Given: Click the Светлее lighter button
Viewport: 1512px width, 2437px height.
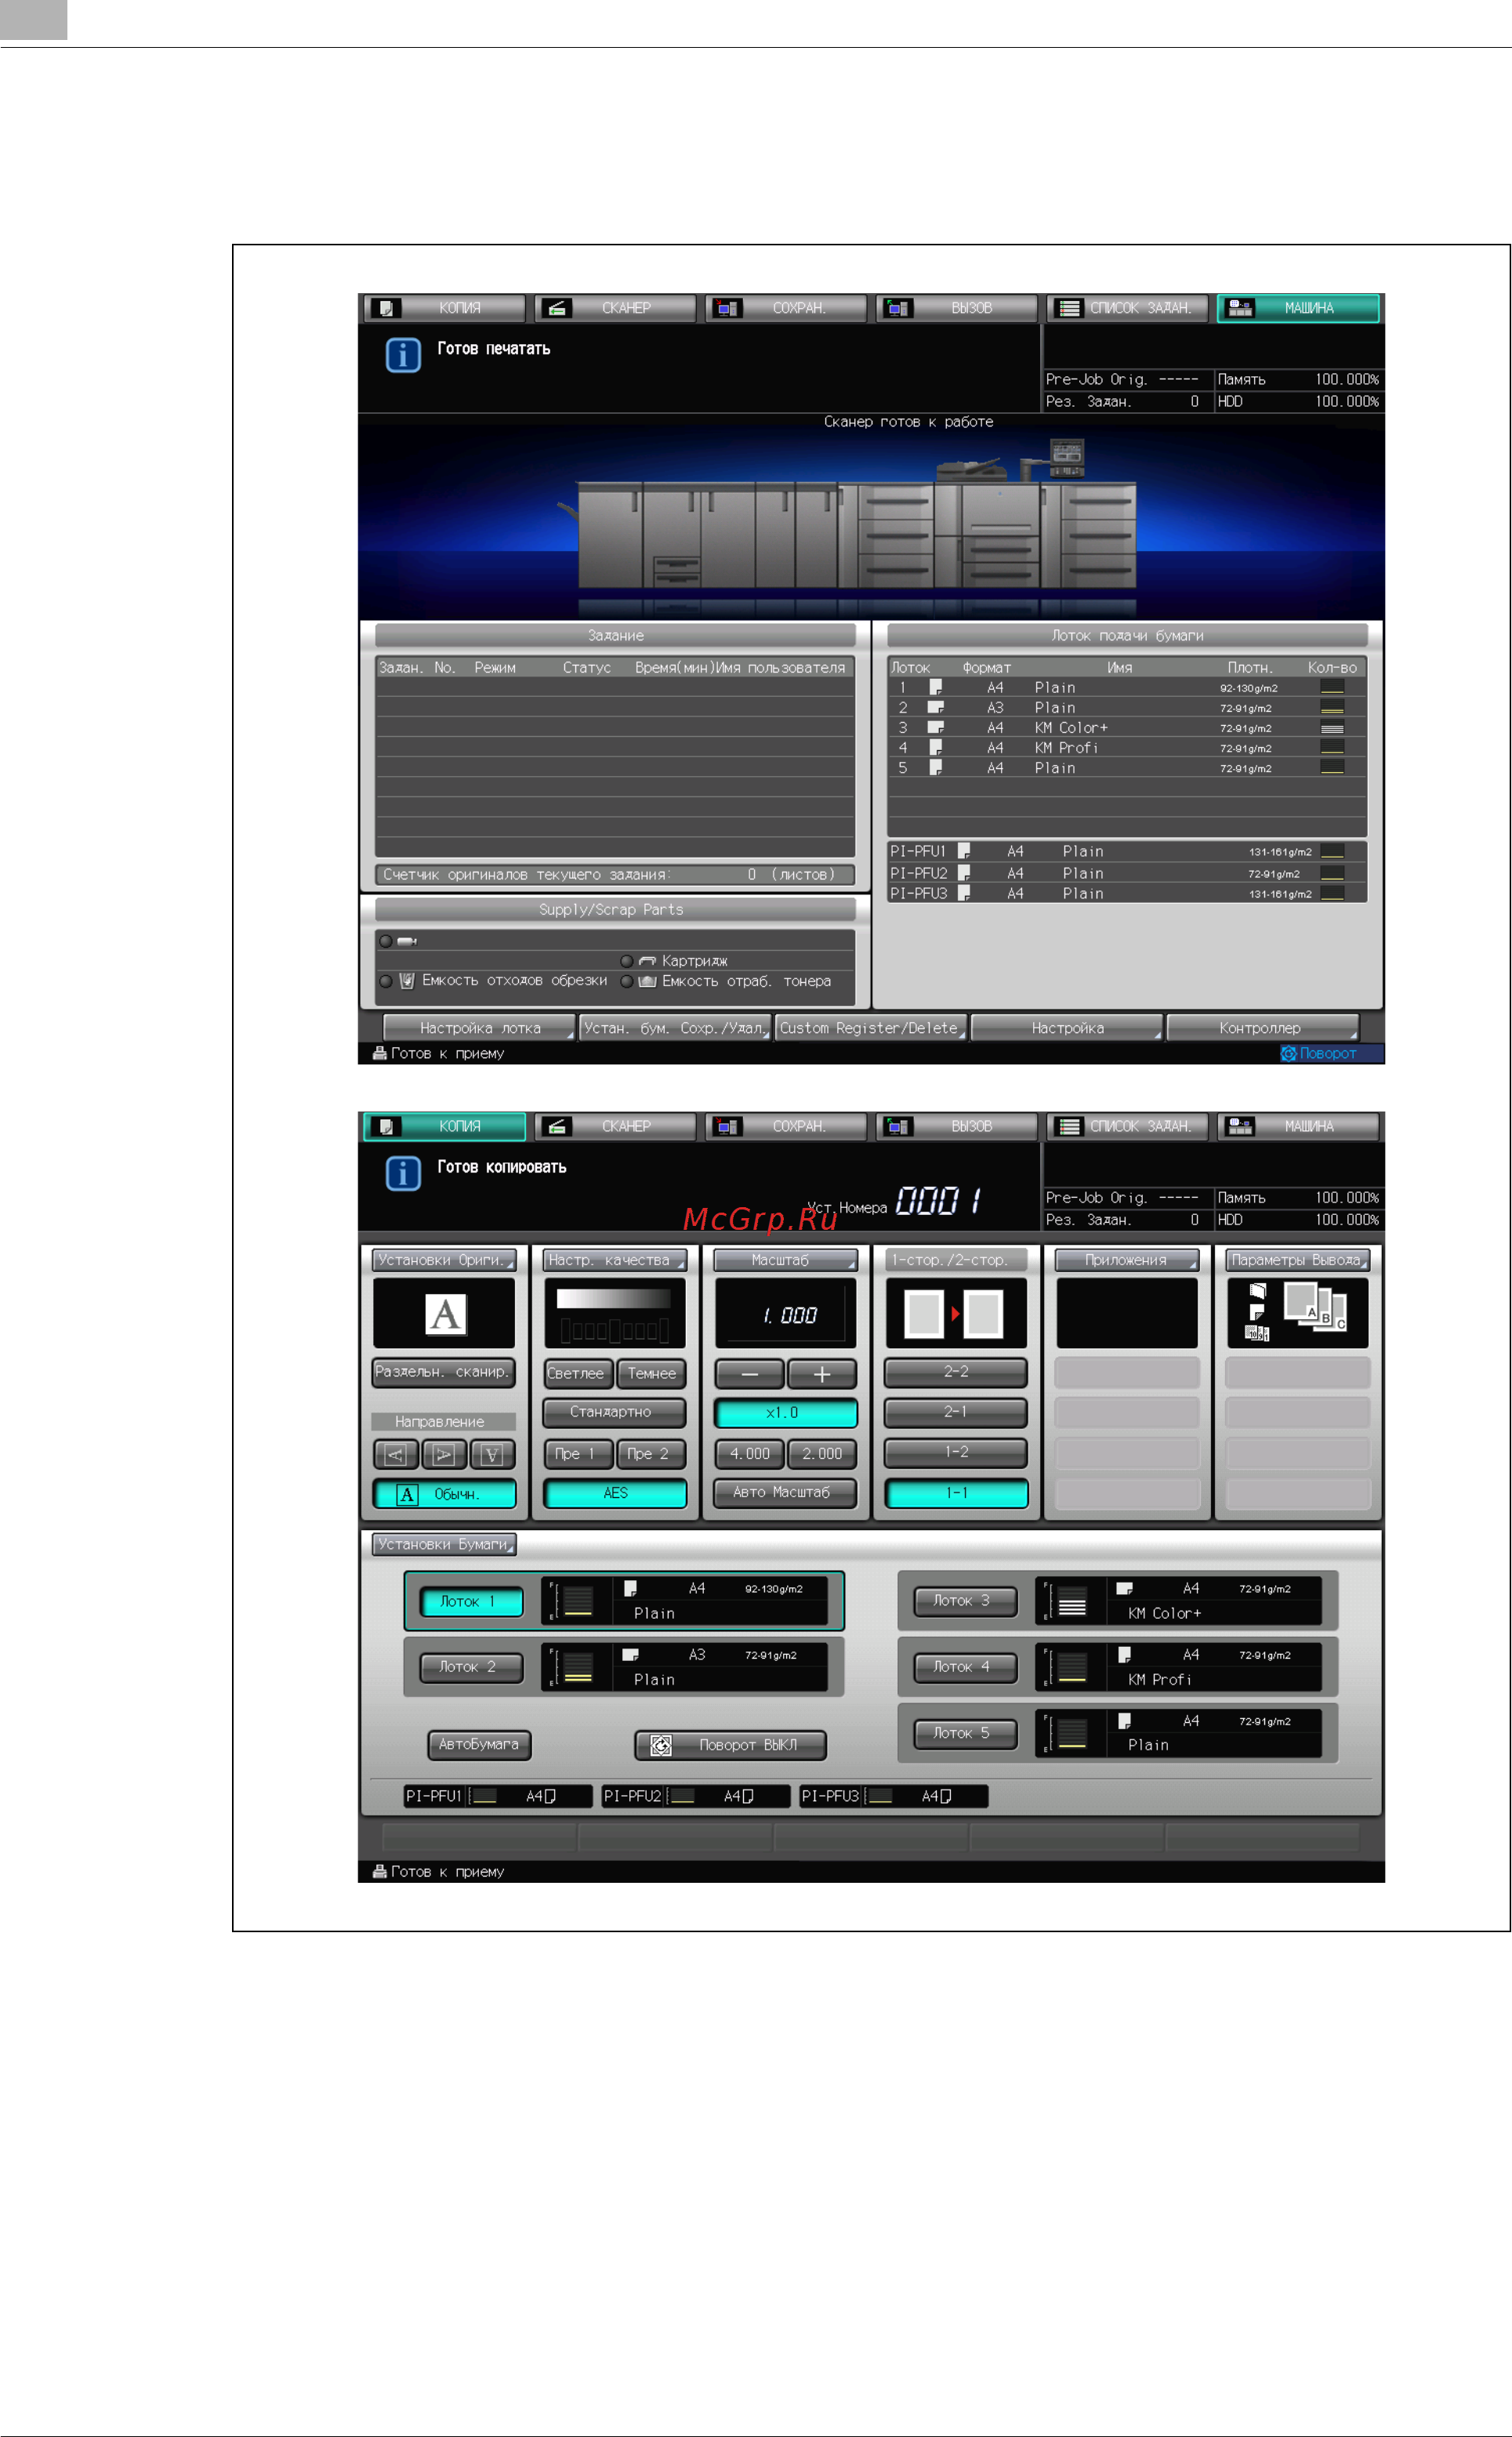Looking at the screenshot, I should [578, 1374].
